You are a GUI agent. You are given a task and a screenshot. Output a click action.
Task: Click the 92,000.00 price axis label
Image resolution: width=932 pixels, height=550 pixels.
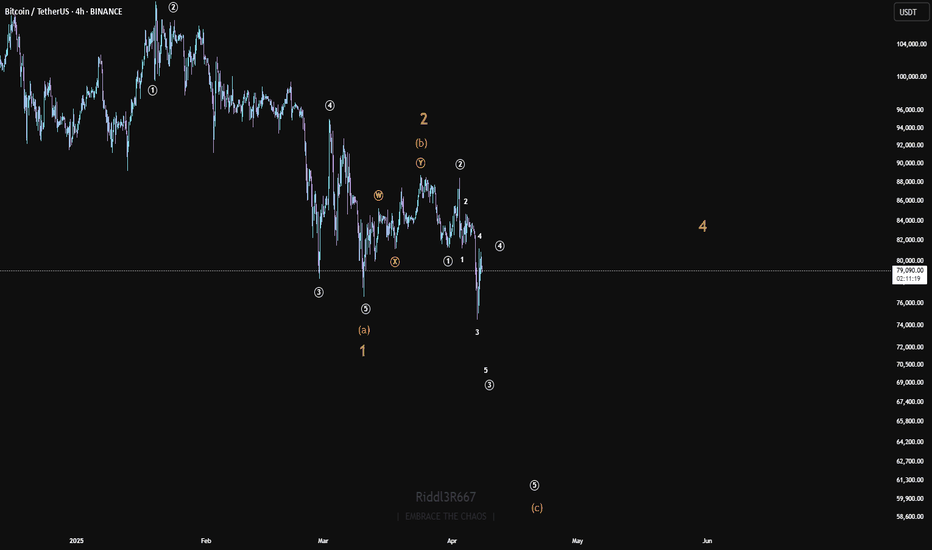pyautogui.click(x=911, y=145)
